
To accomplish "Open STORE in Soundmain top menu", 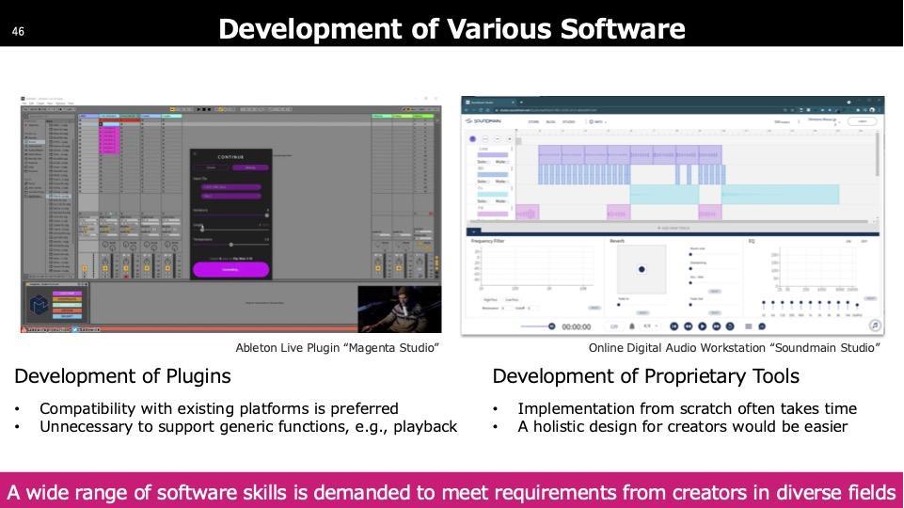I will (533, 122).
